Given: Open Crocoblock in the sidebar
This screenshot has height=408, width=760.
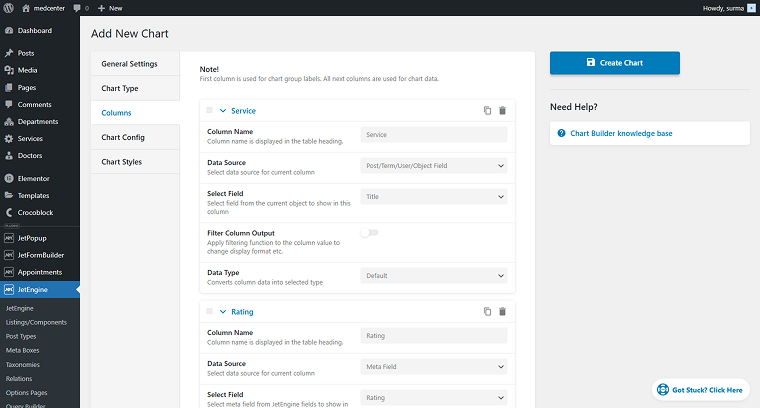Looking at the screenshot, I should tap(40, 212).
